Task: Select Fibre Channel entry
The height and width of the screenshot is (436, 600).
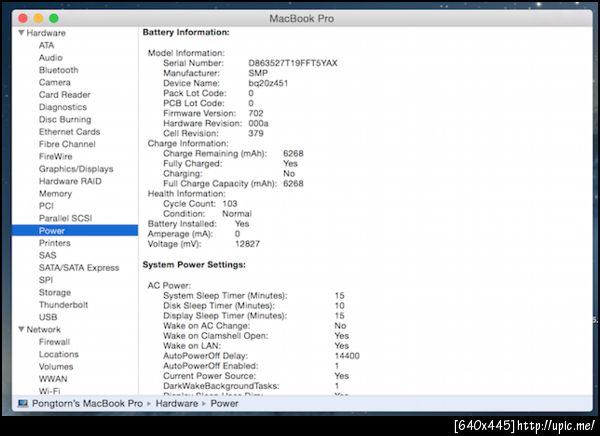Action: [x=67, y=144]
